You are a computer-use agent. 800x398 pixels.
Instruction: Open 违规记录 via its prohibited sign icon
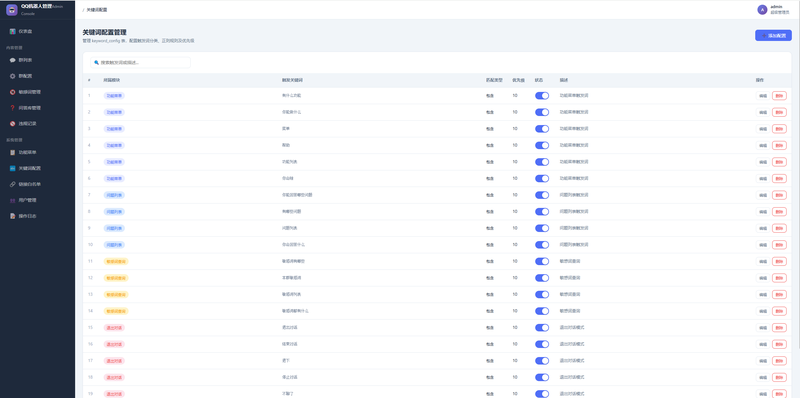coord(12,123)
